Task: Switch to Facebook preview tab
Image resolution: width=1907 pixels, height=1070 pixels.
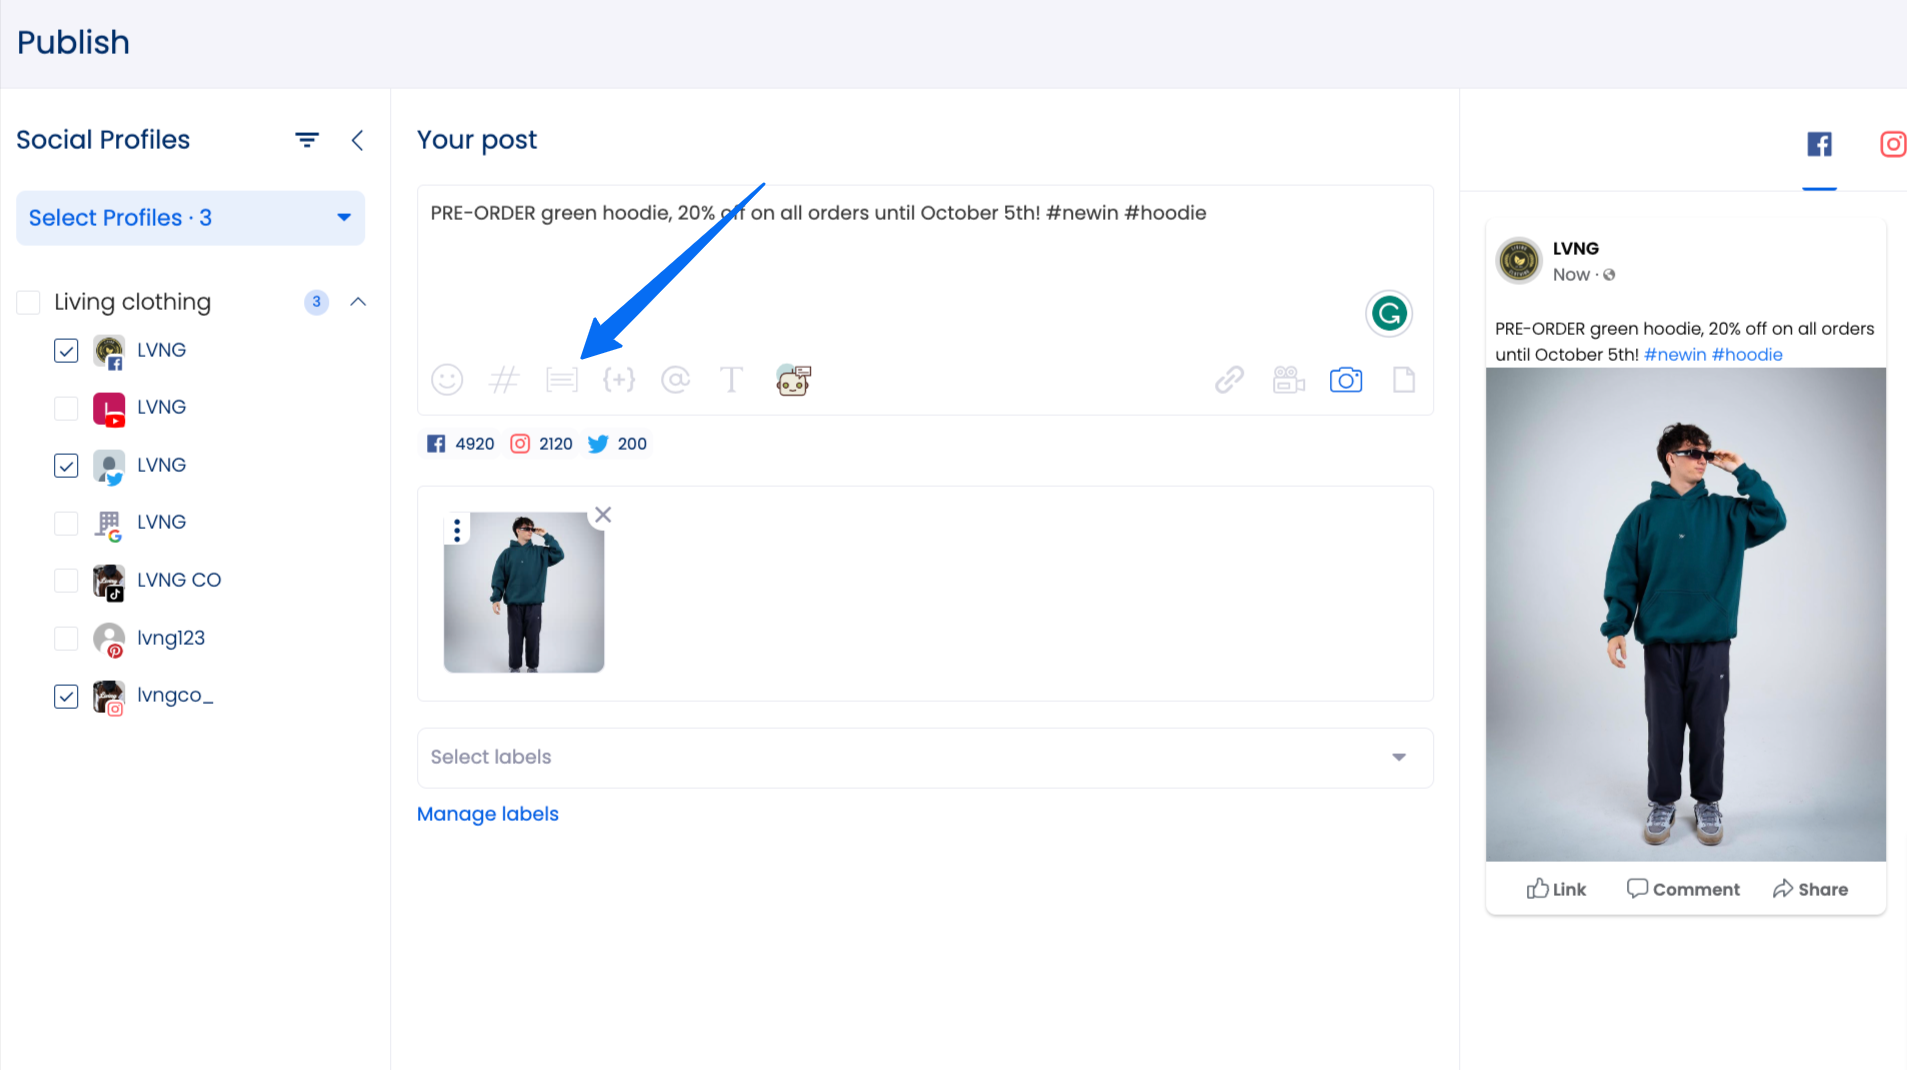Action: coord(1820,145)
